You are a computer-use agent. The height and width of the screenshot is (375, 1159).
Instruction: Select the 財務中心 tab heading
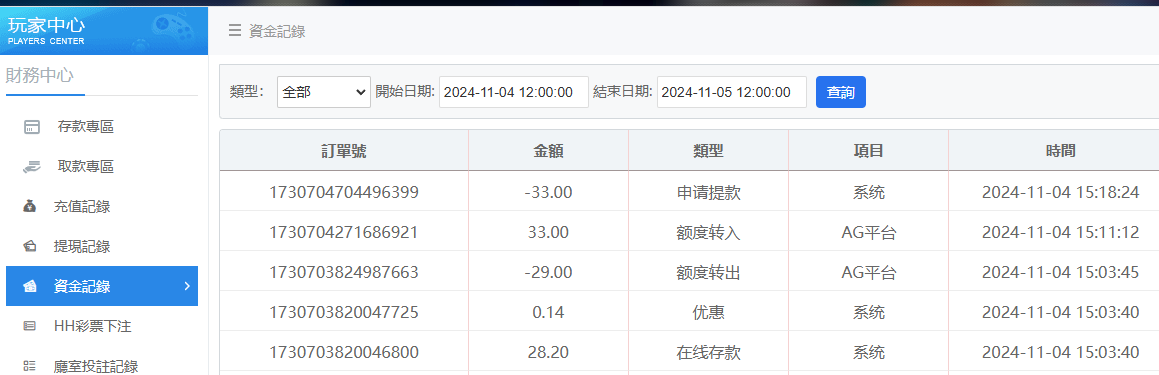tap(39, 75)
